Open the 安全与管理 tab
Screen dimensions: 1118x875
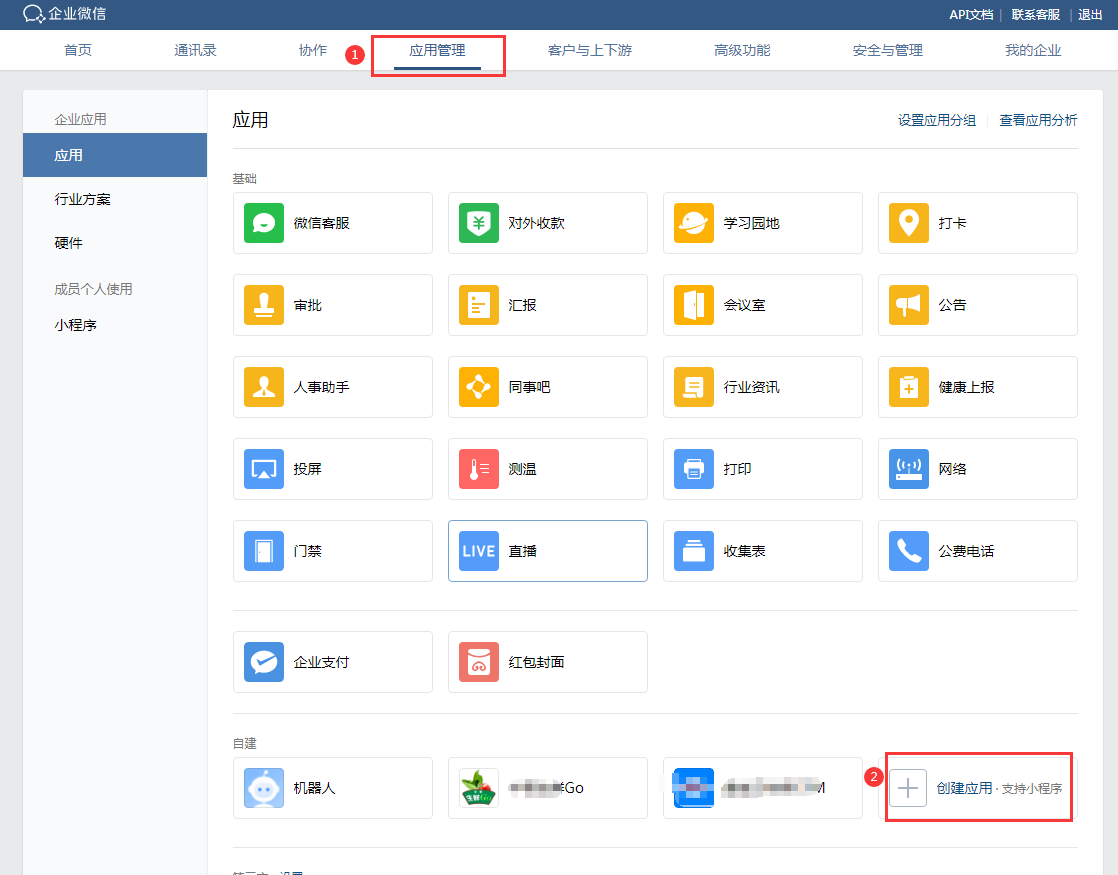click(x=888, y=50)
